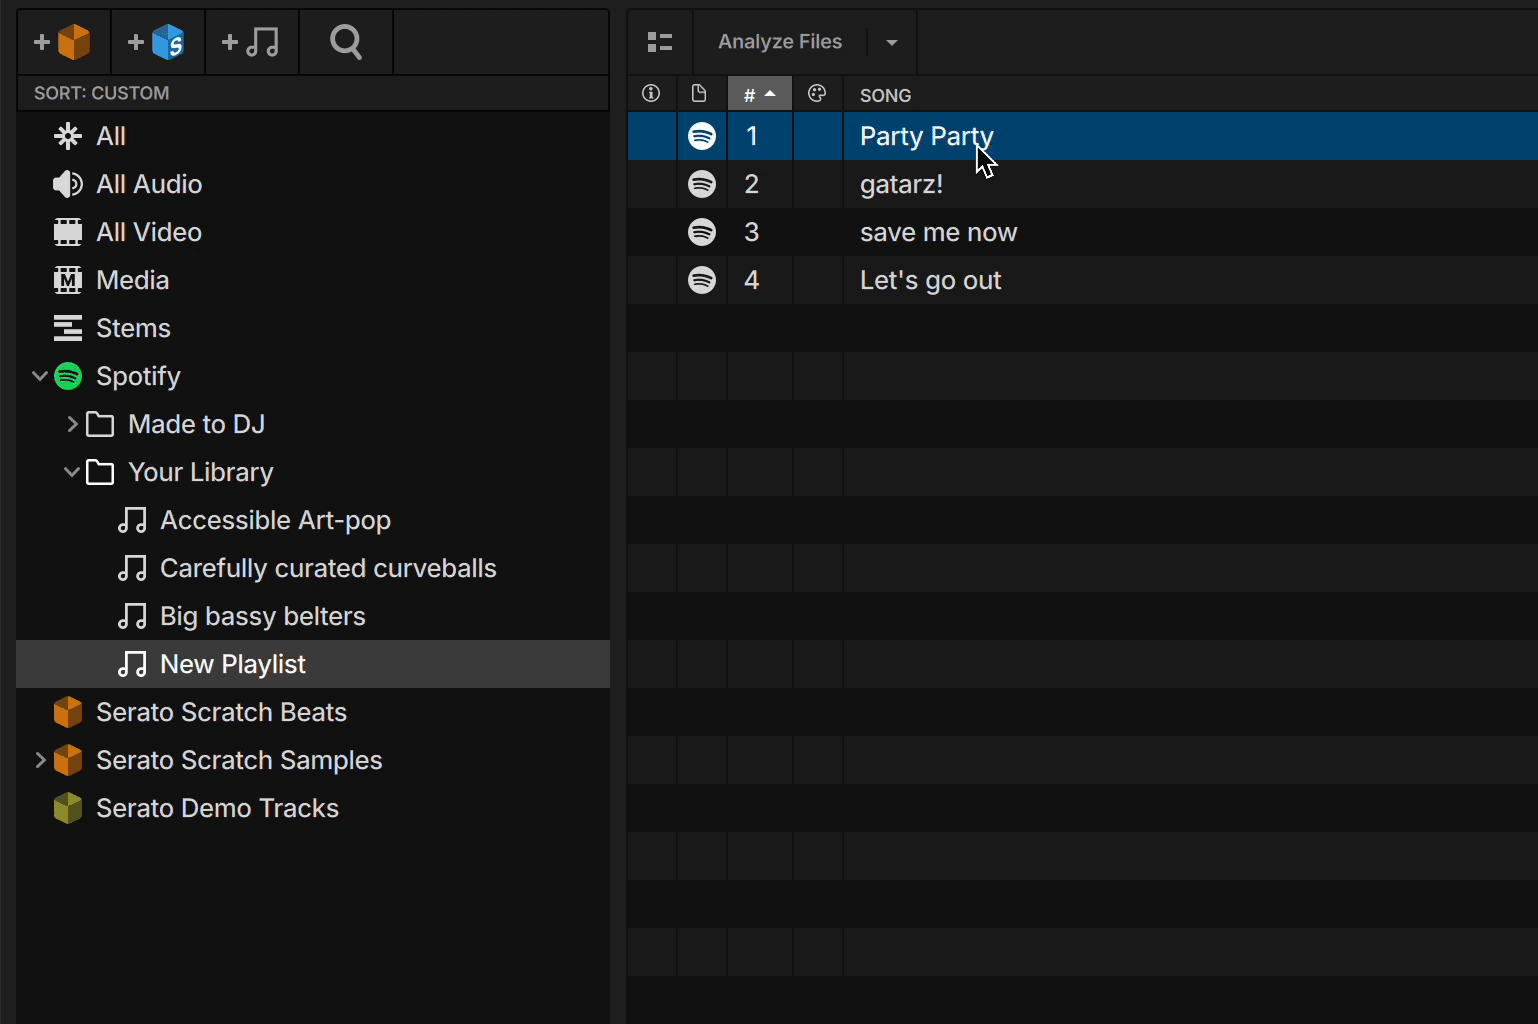Click the add new playlist icon
This screenshot has height=1024, width=1538.
pos(251,42)
